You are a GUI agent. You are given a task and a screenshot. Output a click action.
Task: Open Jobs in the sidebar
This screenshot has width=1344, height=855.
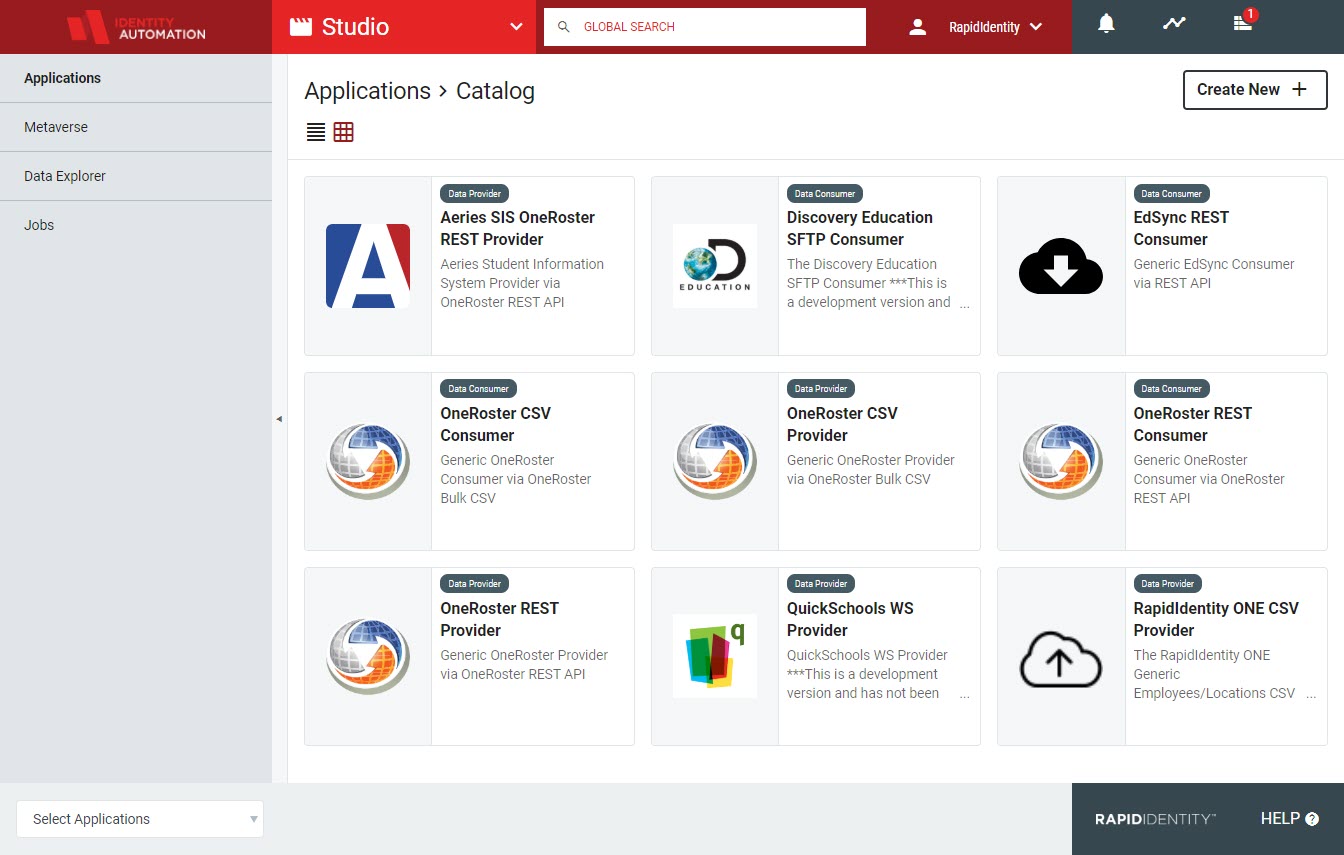136,225
